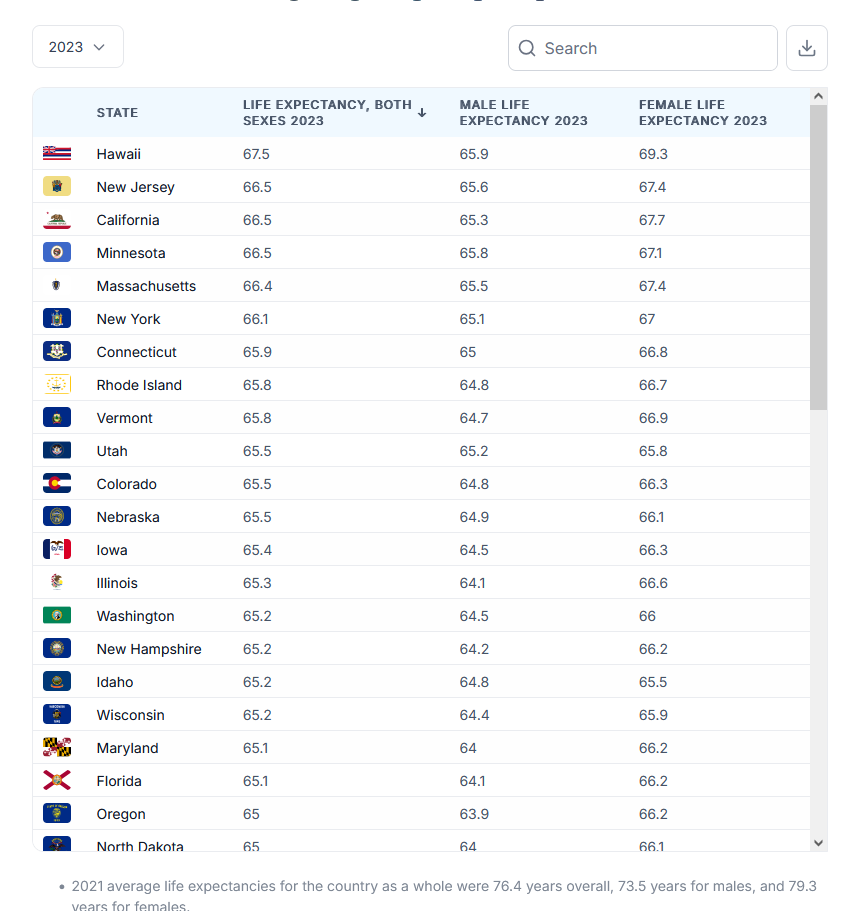Sort table by State column header

click(x=117, y=113)
